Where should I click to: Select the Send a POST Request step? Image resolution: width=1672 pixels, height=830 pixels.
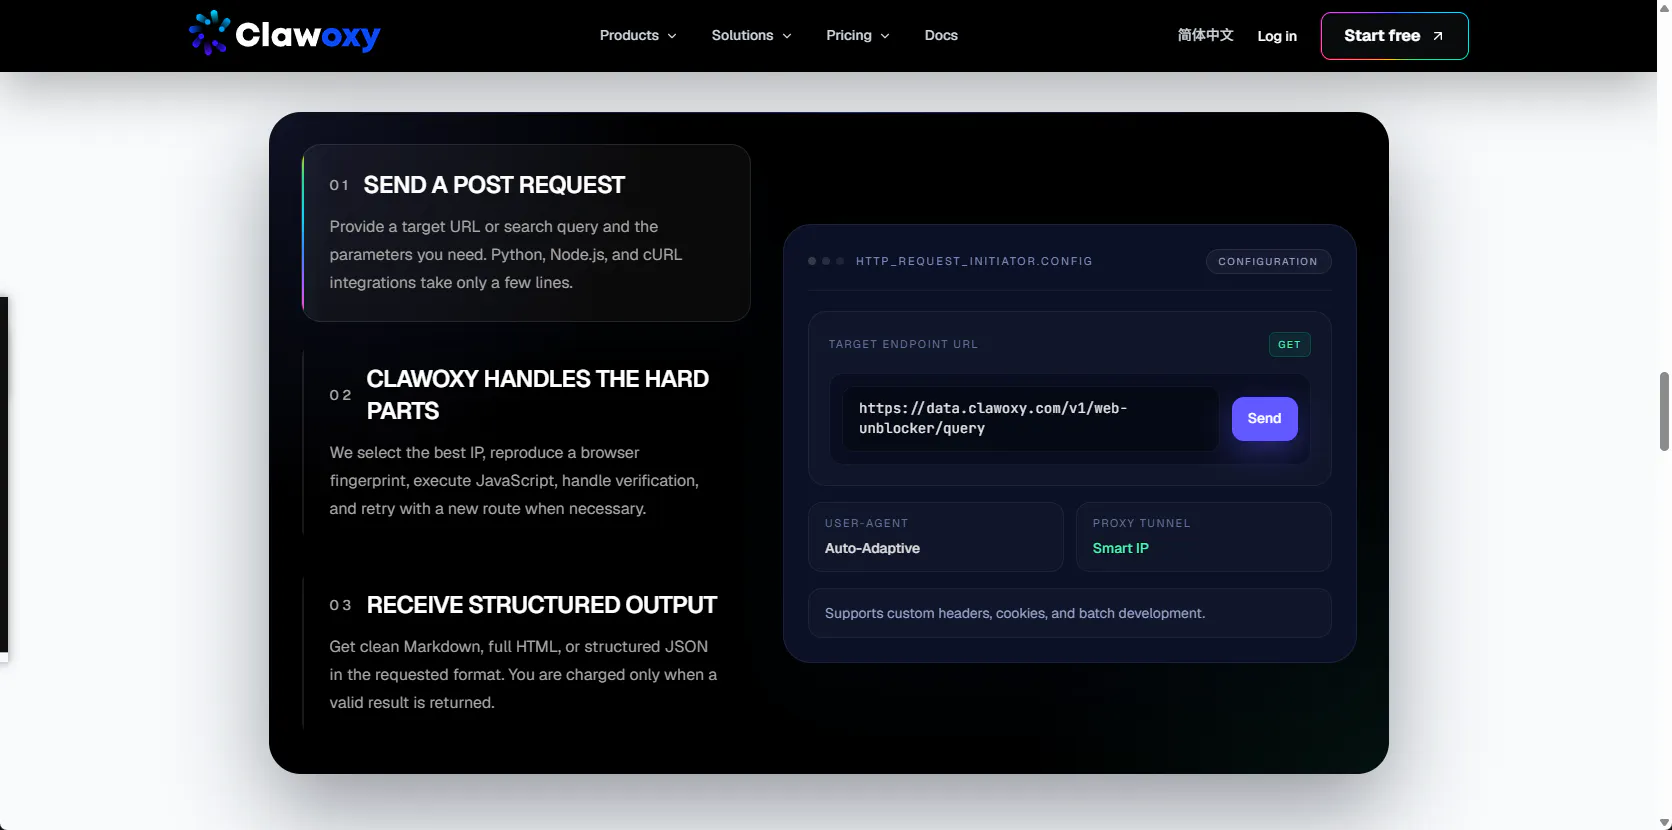526,233
